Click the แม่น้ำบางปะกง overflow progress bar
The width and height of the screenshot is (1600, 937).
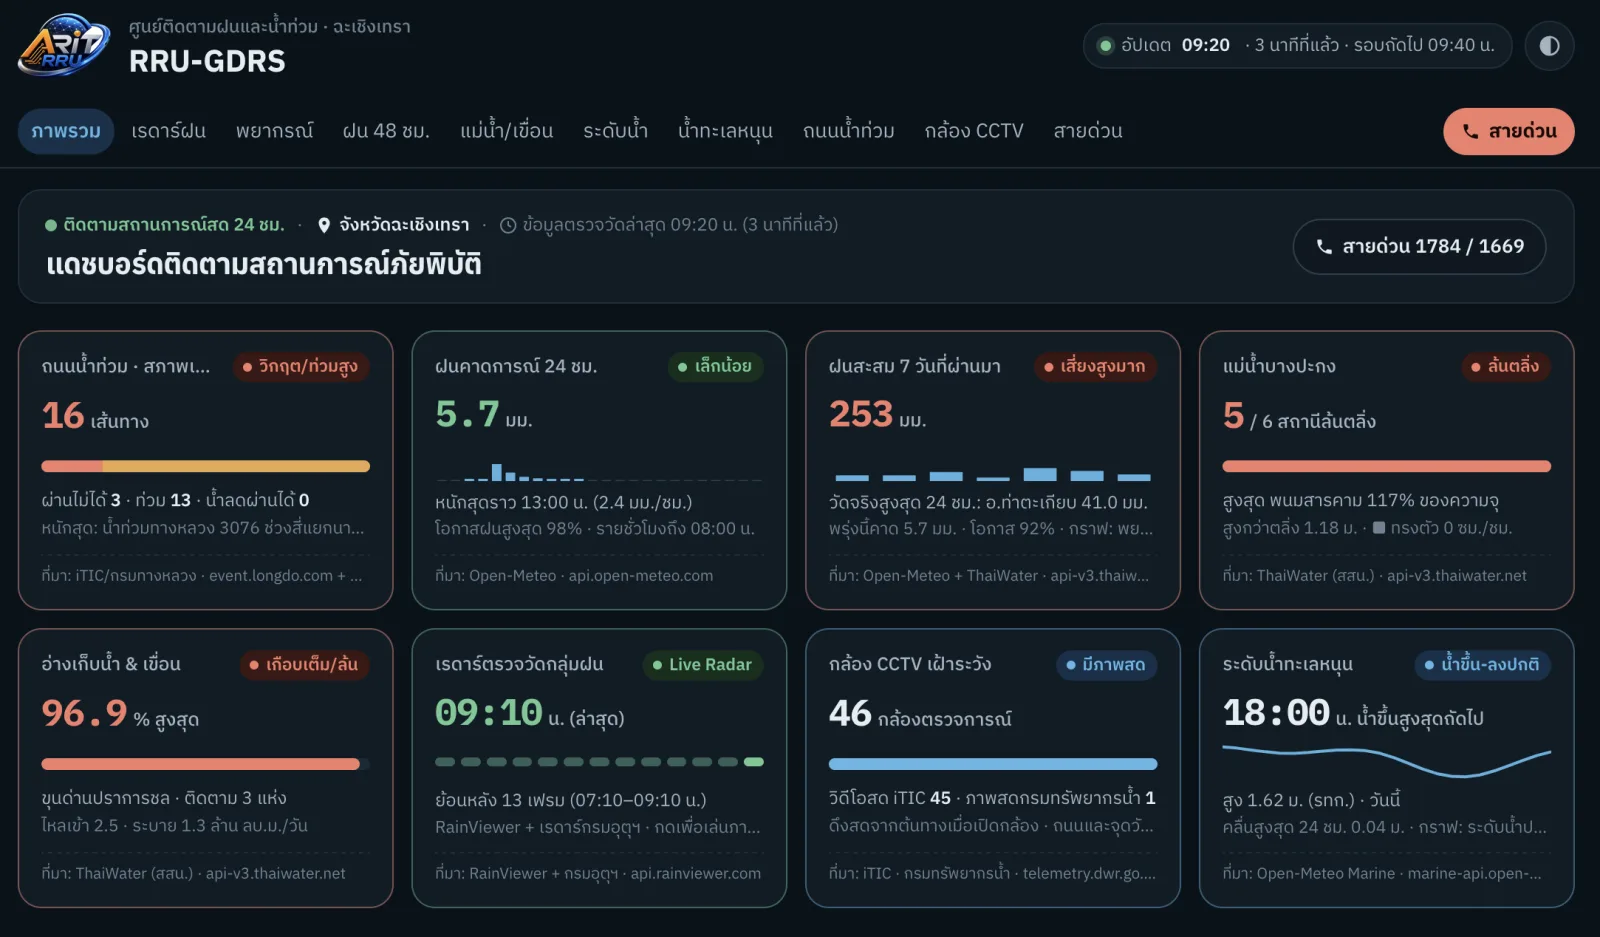(1386, 466)
